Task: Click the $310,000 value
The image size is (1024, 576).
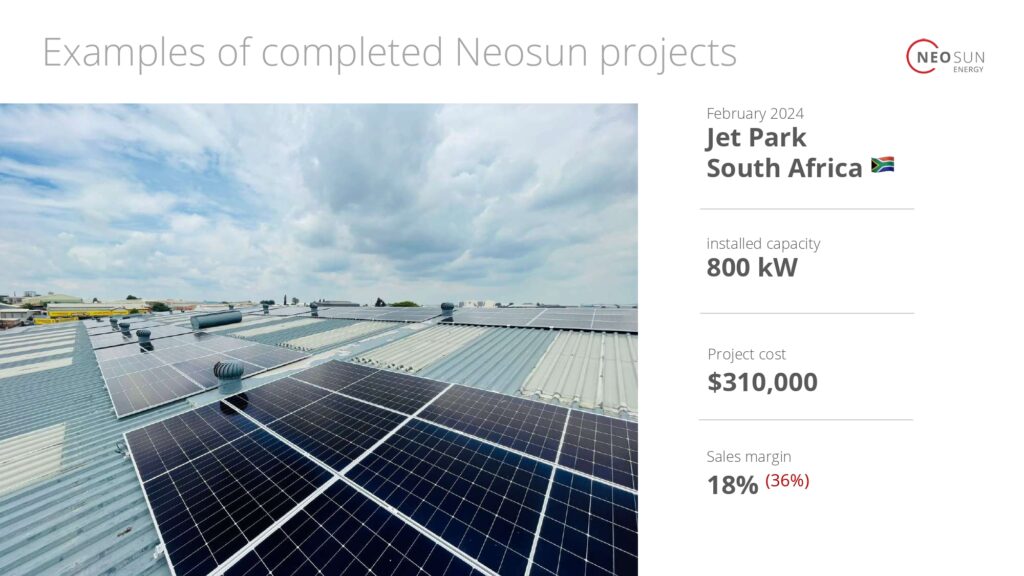Action: [762, 382]
